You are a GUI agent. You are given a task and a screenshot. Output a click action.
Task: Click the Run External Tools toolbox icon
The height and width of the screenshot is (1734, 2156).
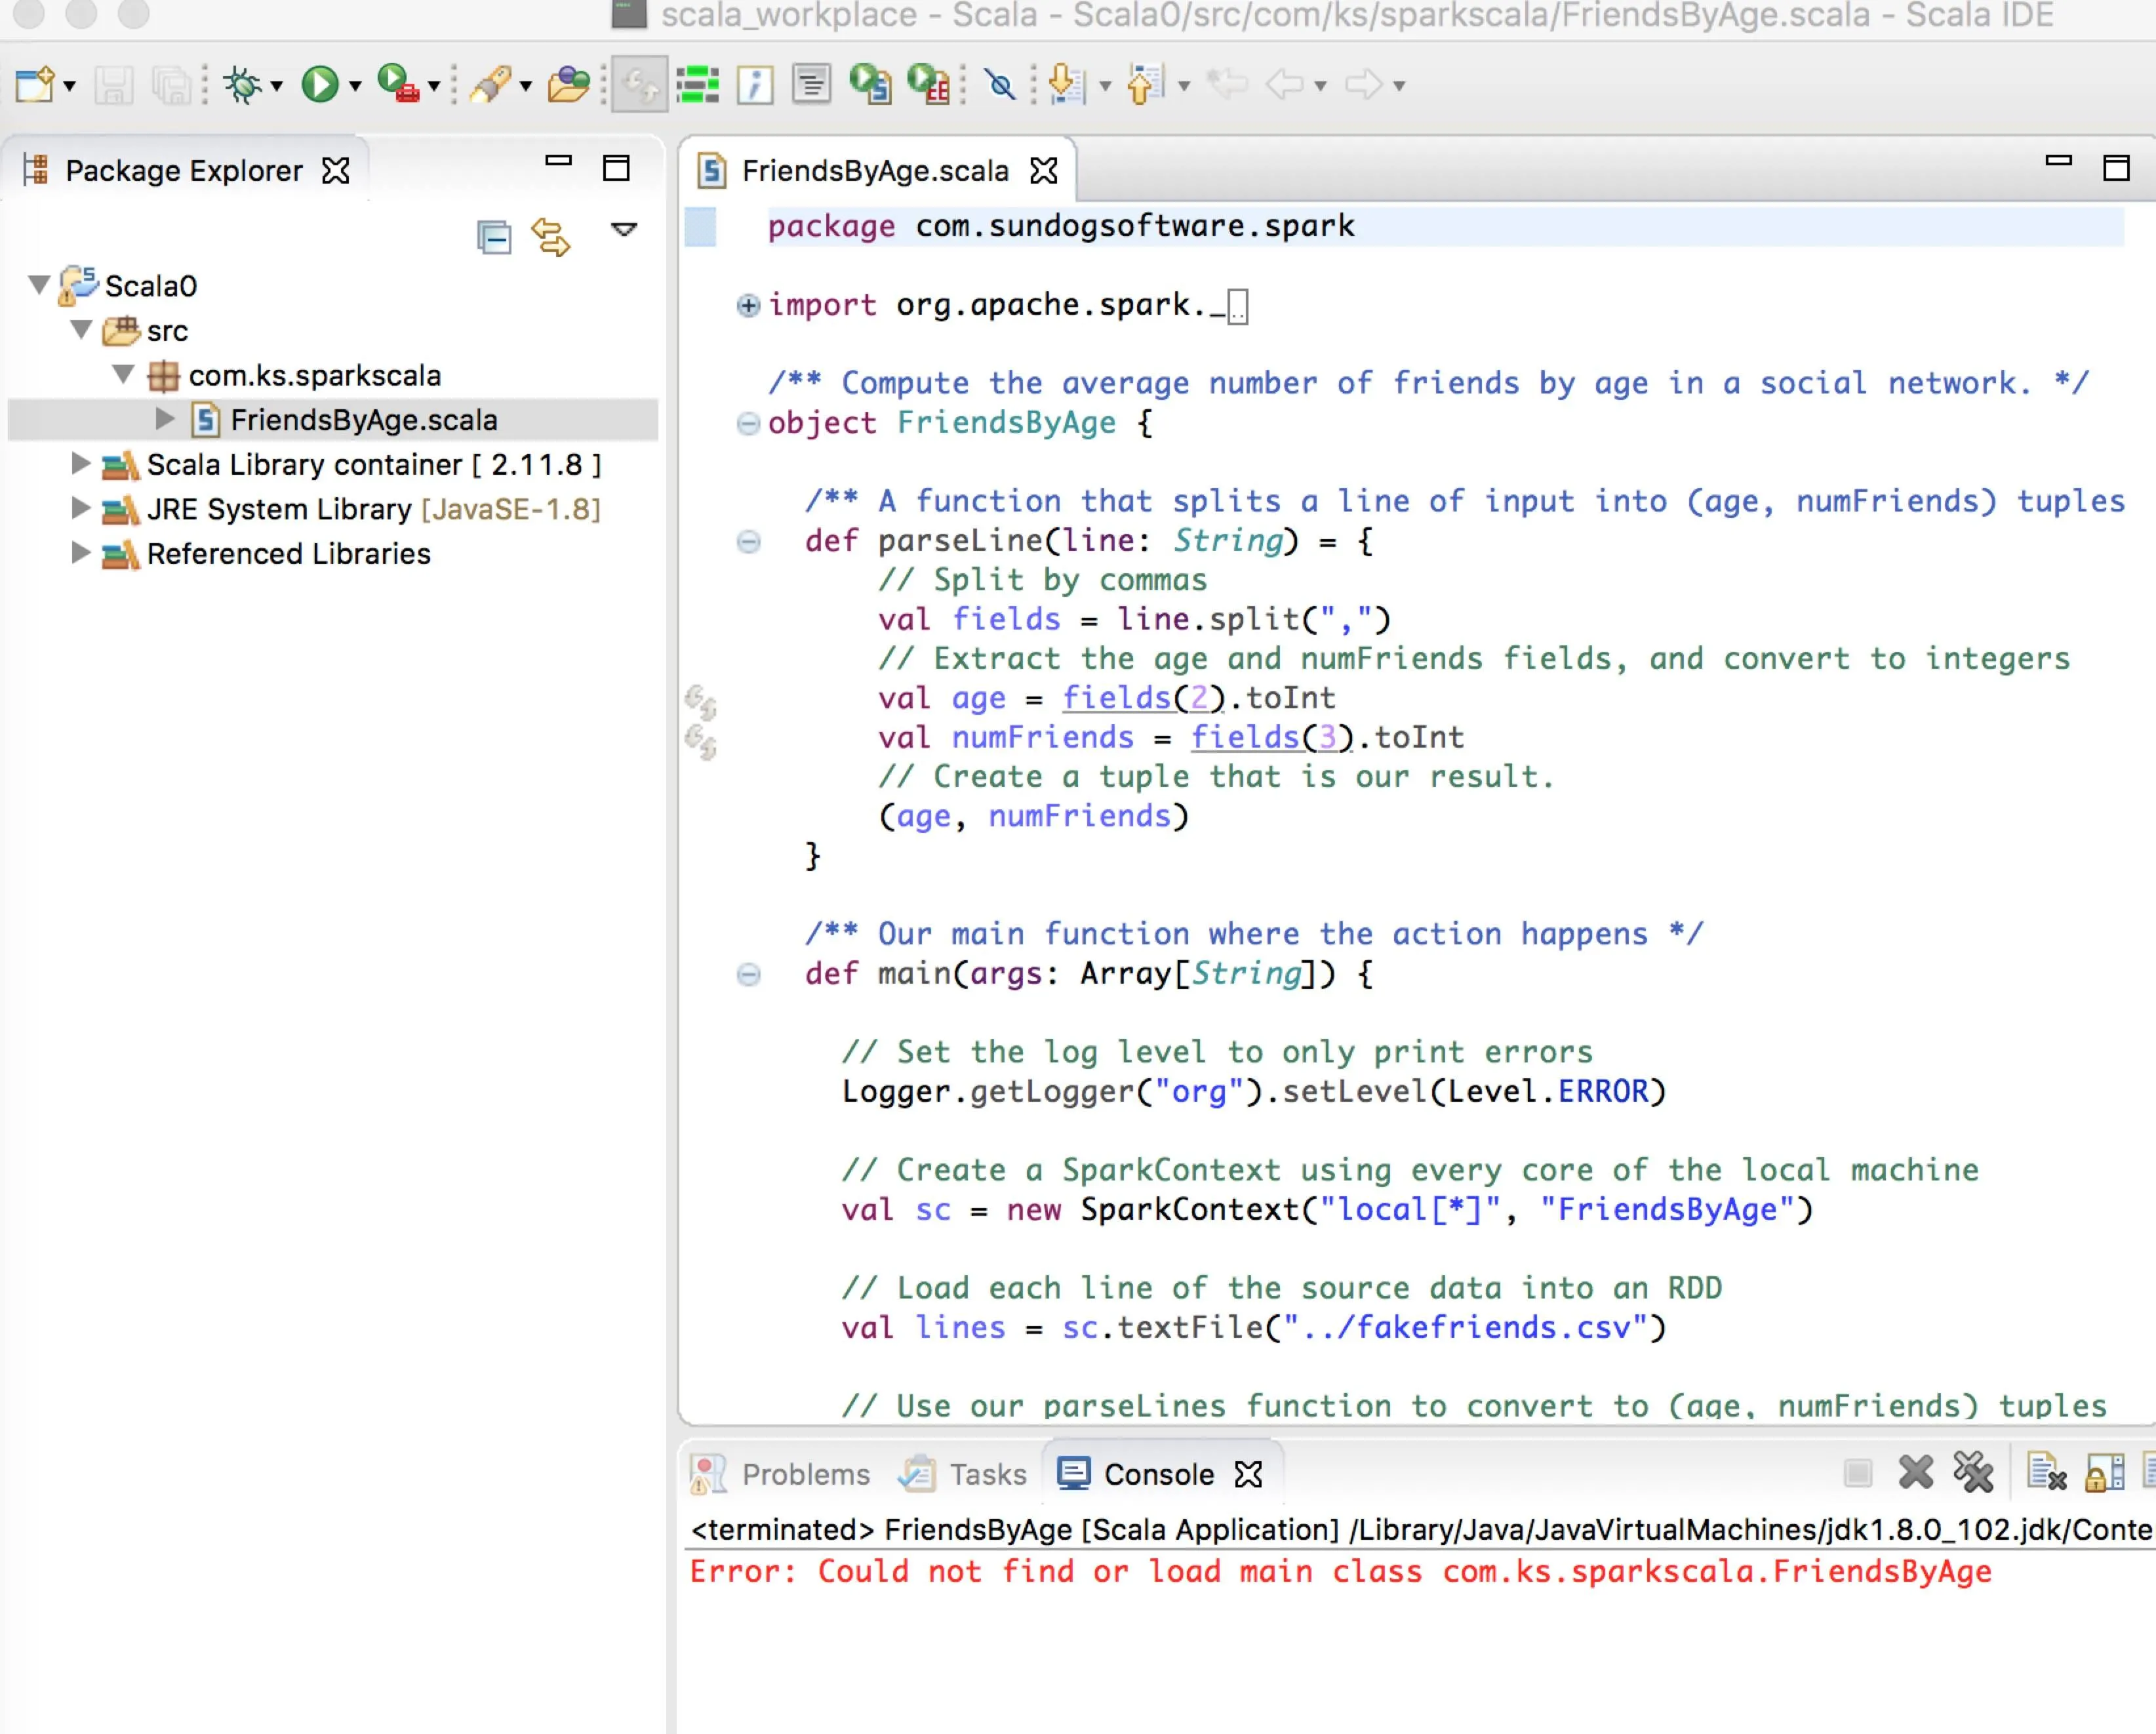coord(399,85)
